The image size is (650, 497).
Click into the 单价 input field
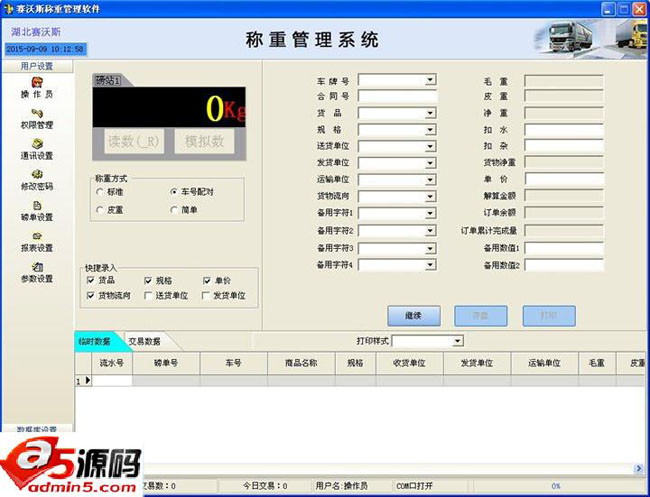pos(564,179)
